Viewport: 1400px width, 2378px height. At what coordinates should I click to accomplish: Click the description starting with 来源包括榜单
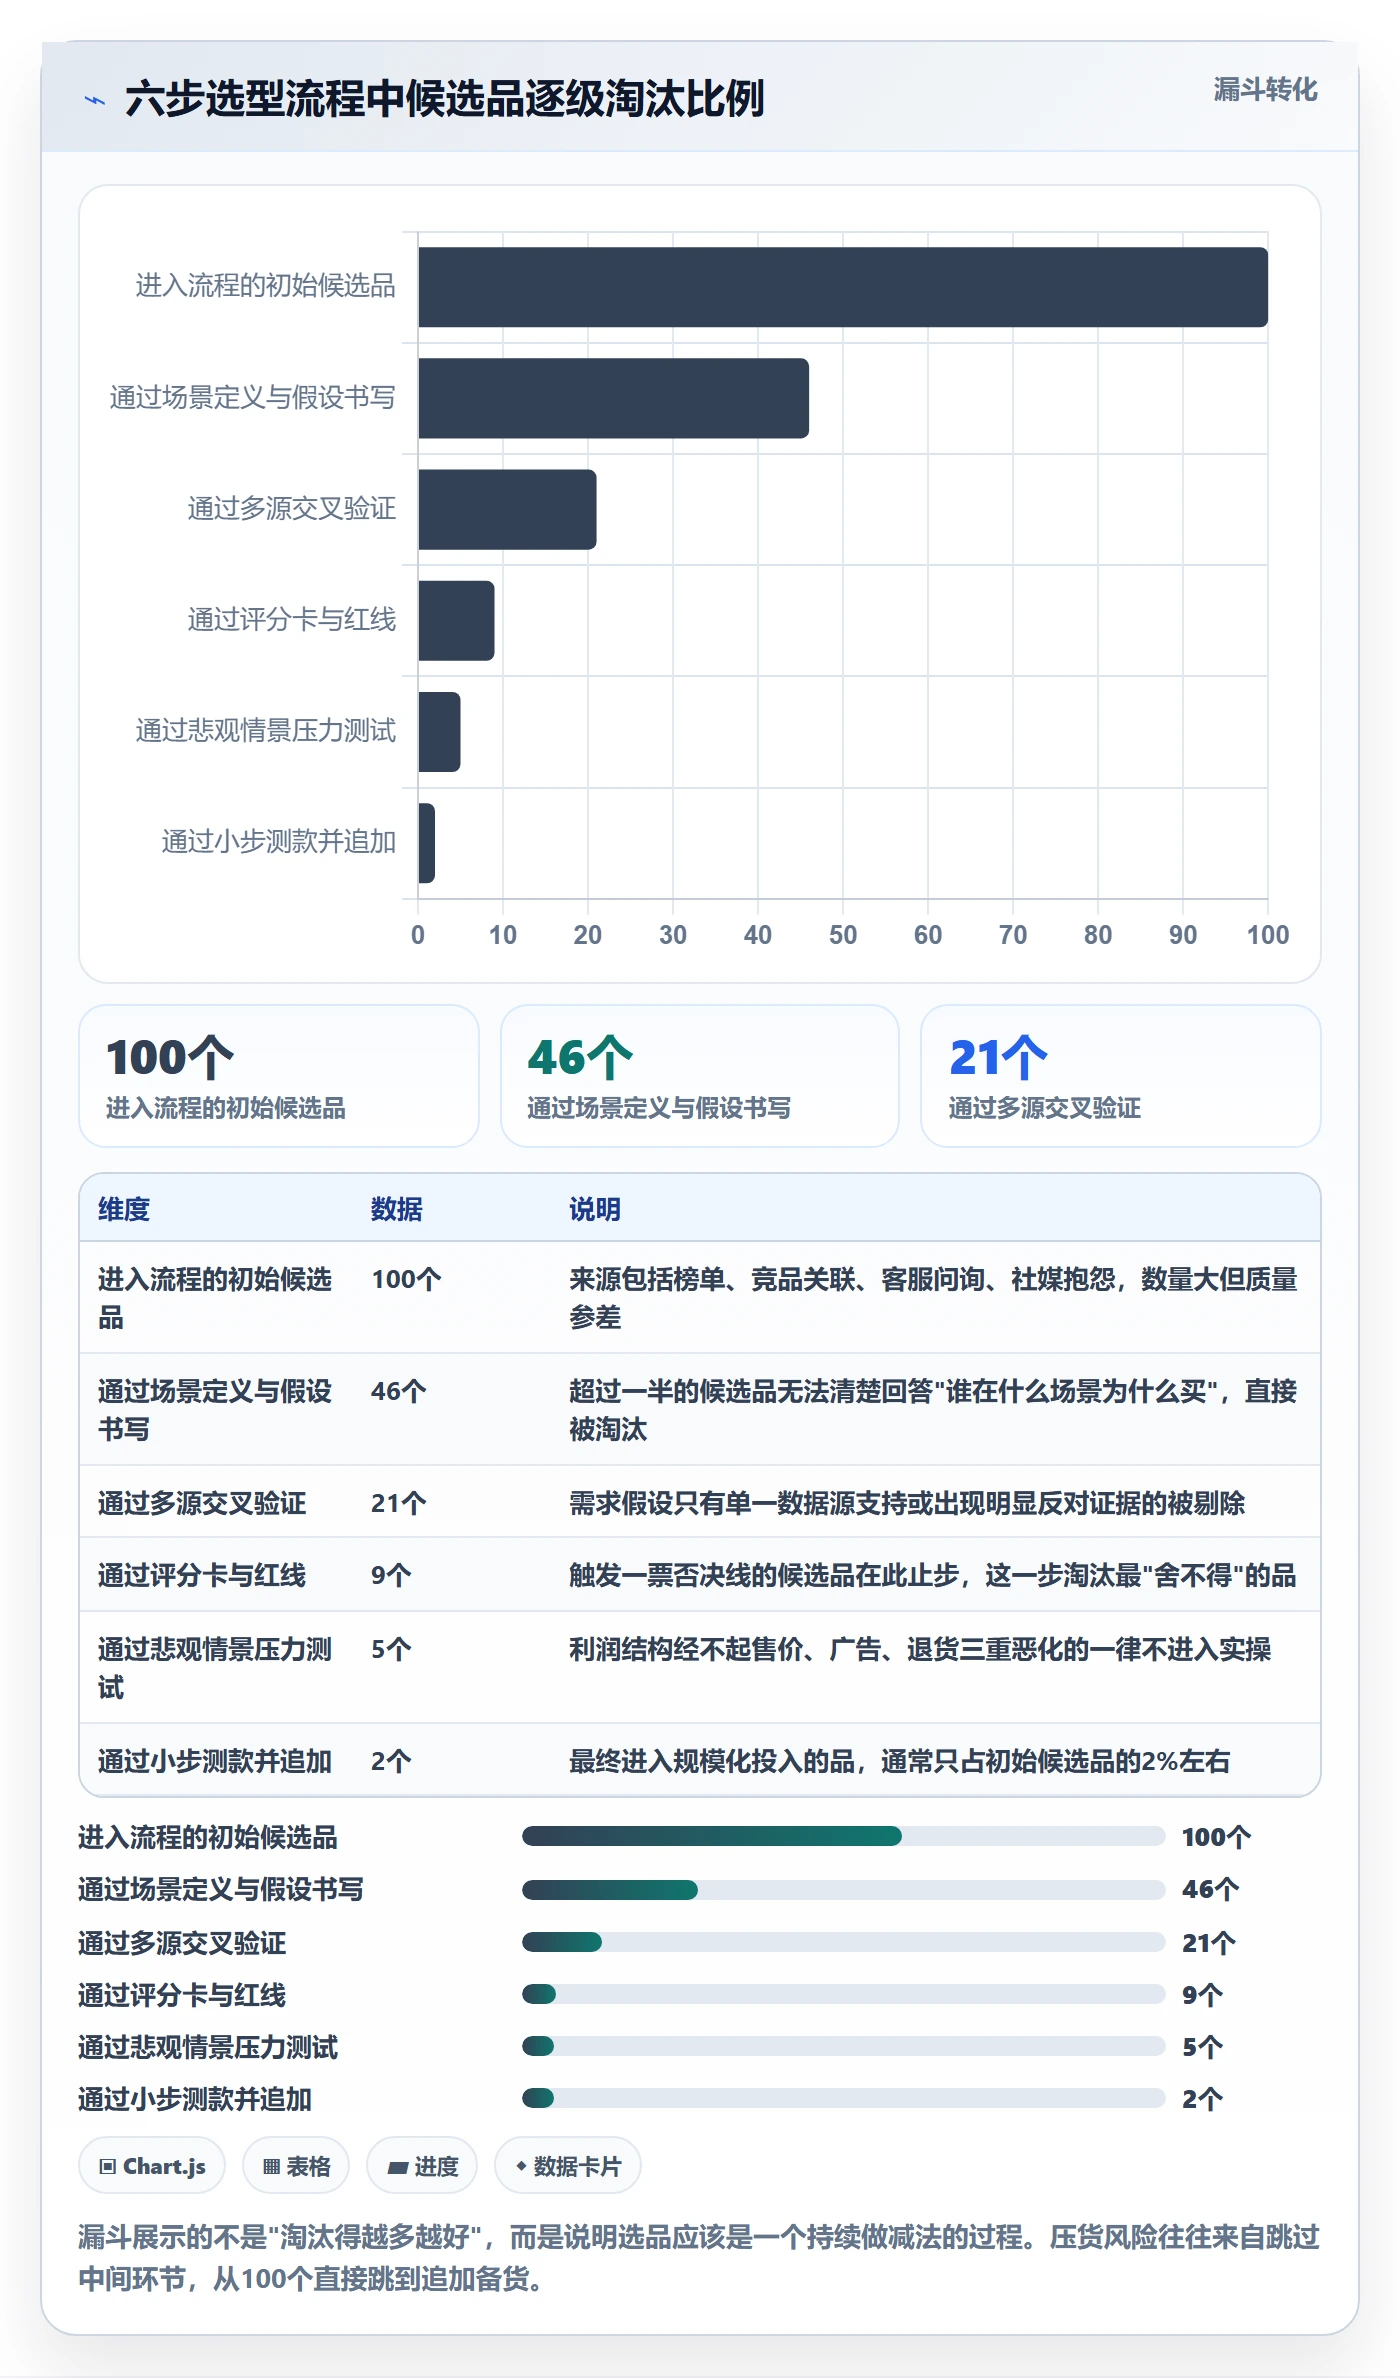(x=933, y=1298)
